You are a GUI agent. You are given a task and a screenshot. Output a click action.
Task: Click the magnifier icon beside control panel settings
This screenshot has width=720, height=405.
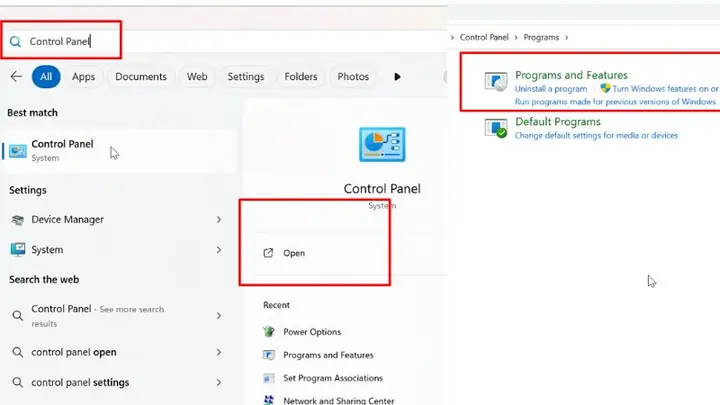pyautogui.click(x=17, y=382)
